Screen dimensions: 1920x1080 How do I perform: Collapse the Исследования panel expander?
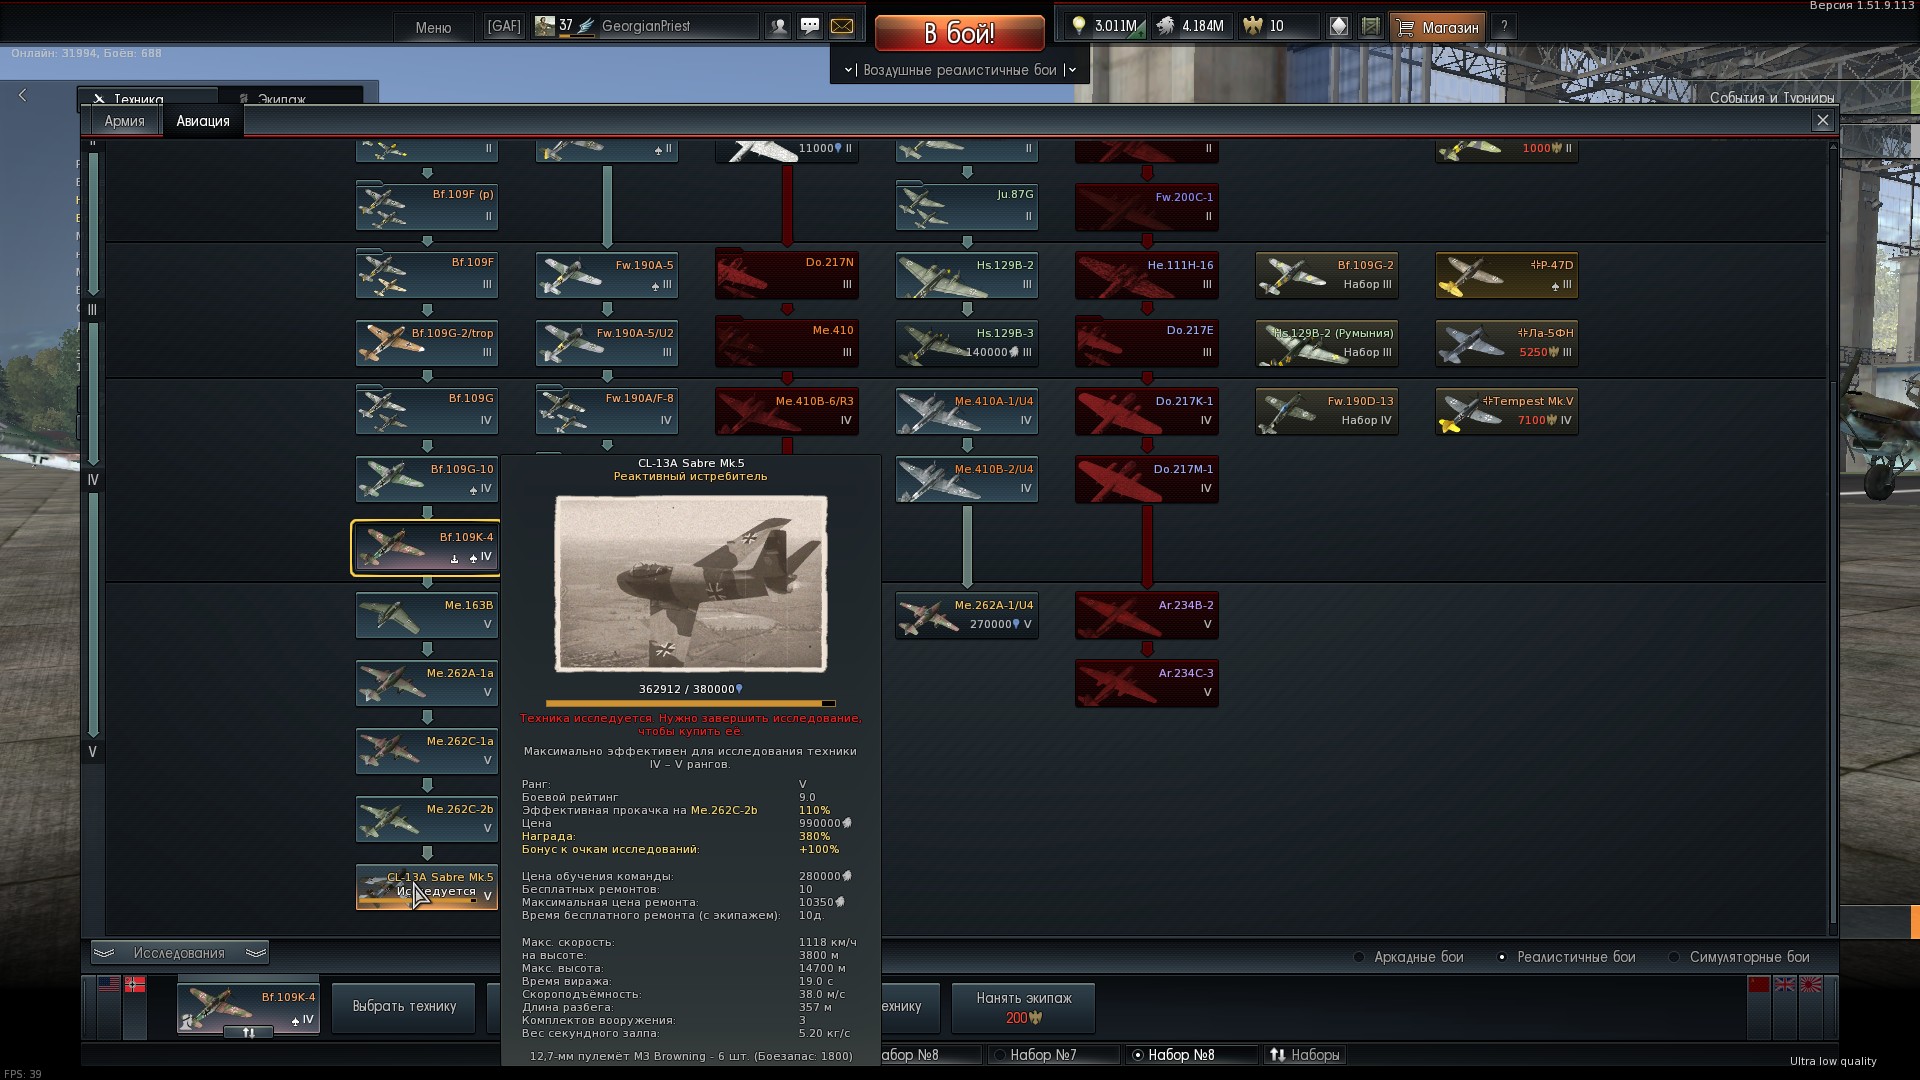[x=179, y=953]
